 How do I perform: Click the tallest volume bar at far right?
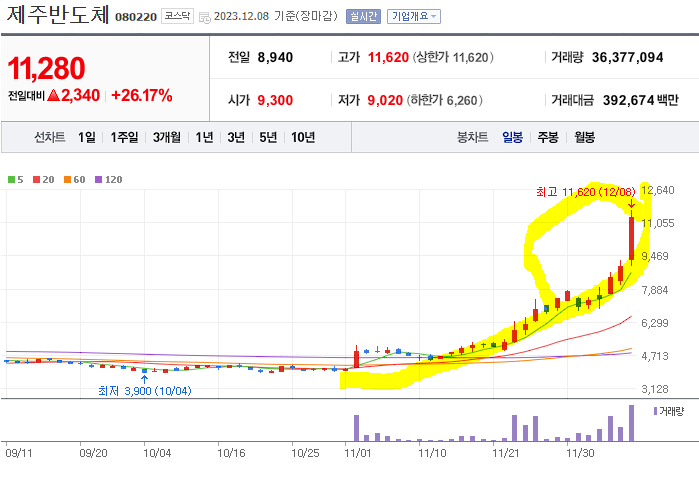[x=631, y=423]
